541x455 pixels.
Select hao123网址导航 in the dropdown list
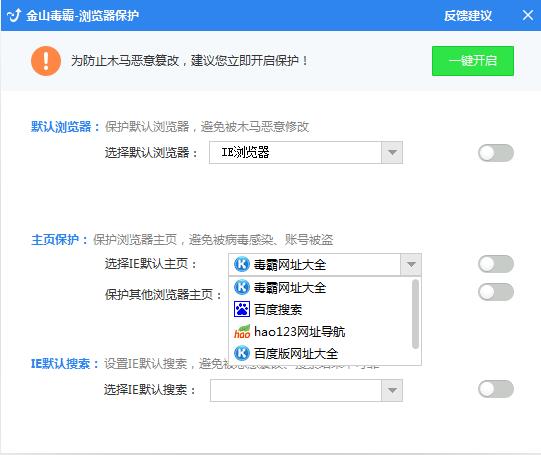(321, 332)
